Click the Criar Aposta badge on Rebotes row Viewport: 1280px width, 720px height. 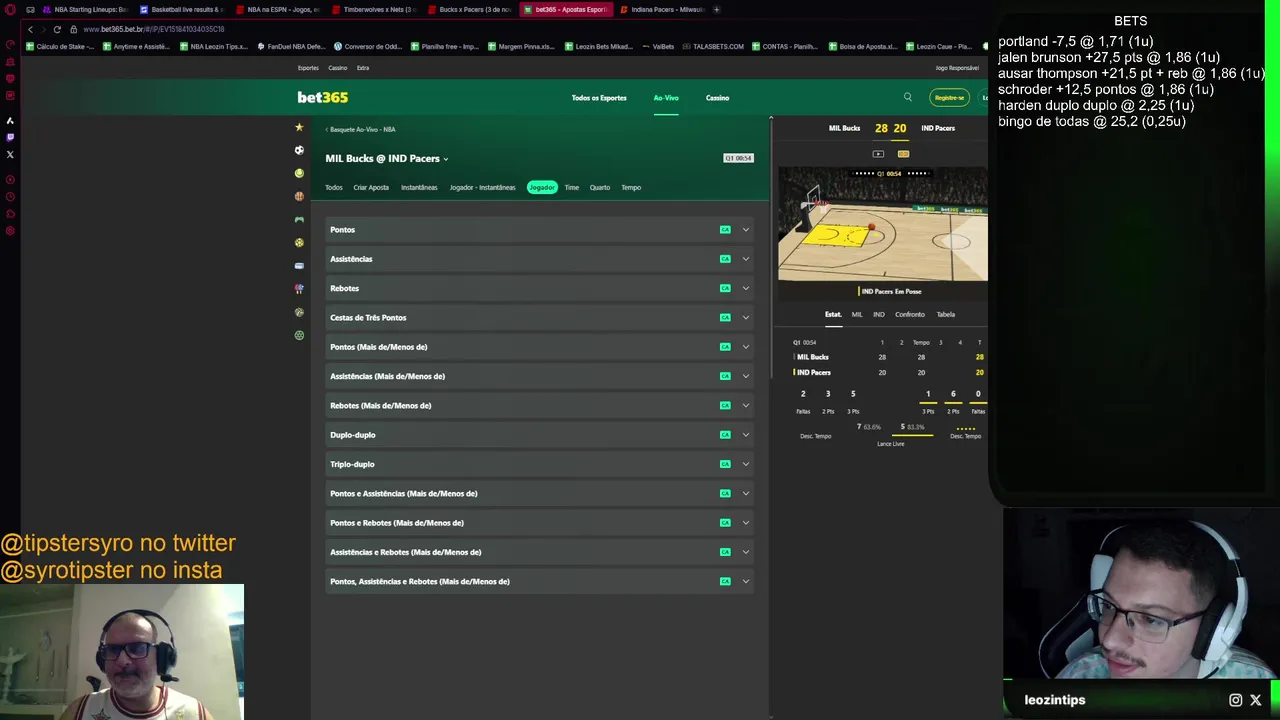tap(725, 288)
